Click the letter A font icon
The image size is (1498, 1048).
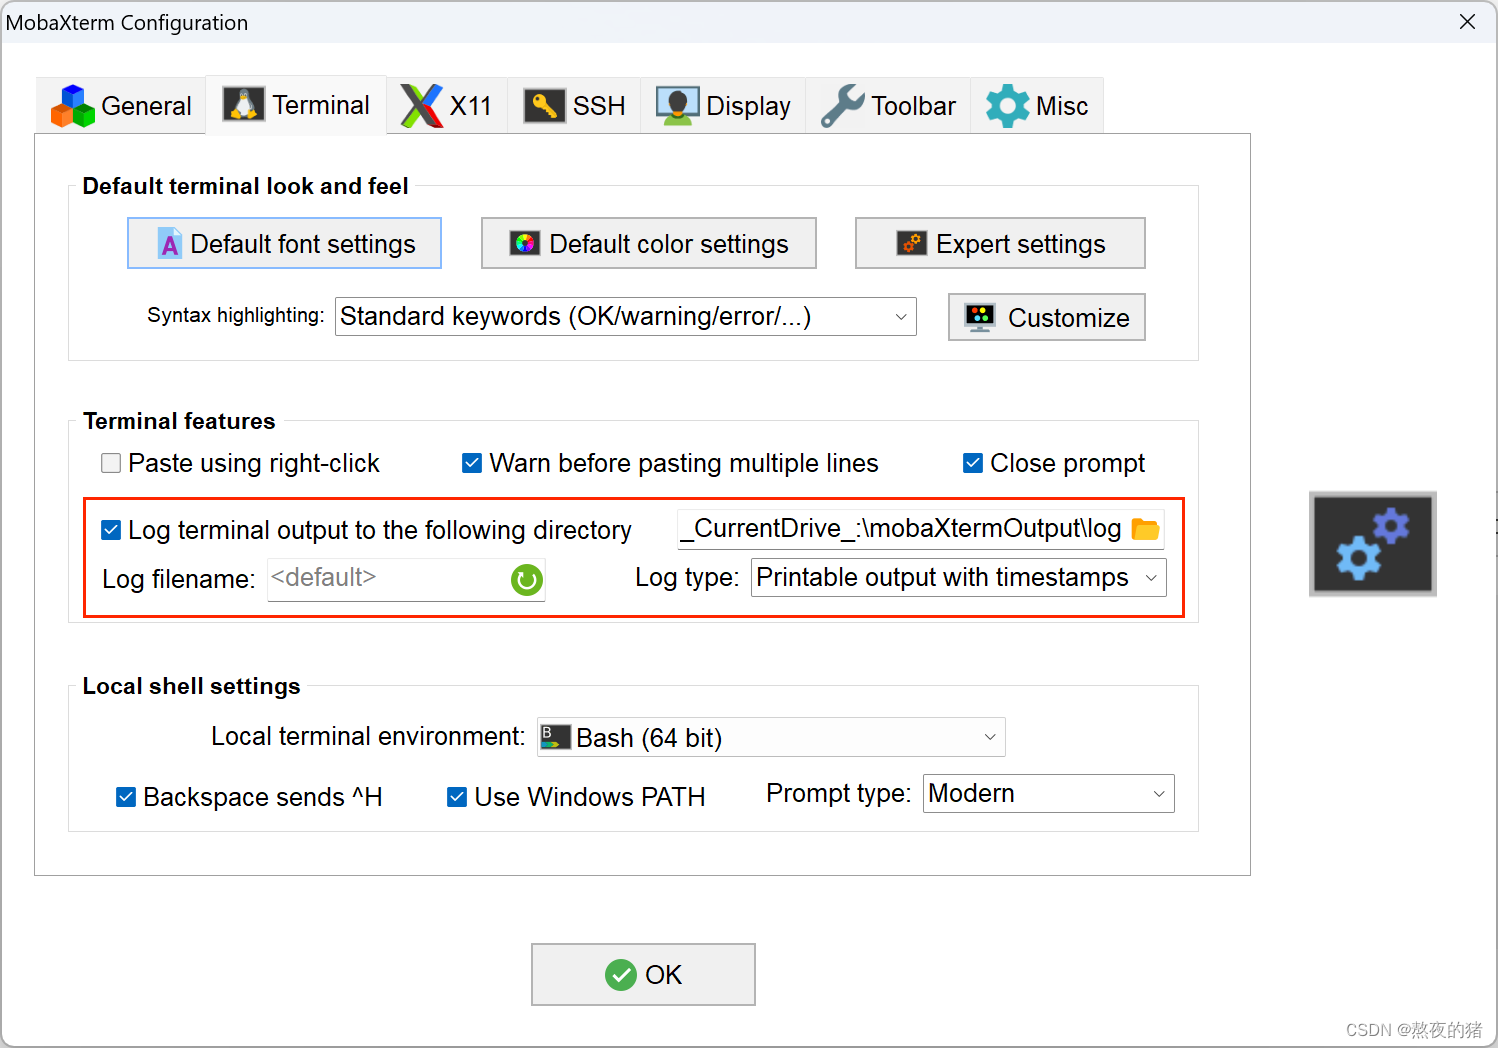170,243
